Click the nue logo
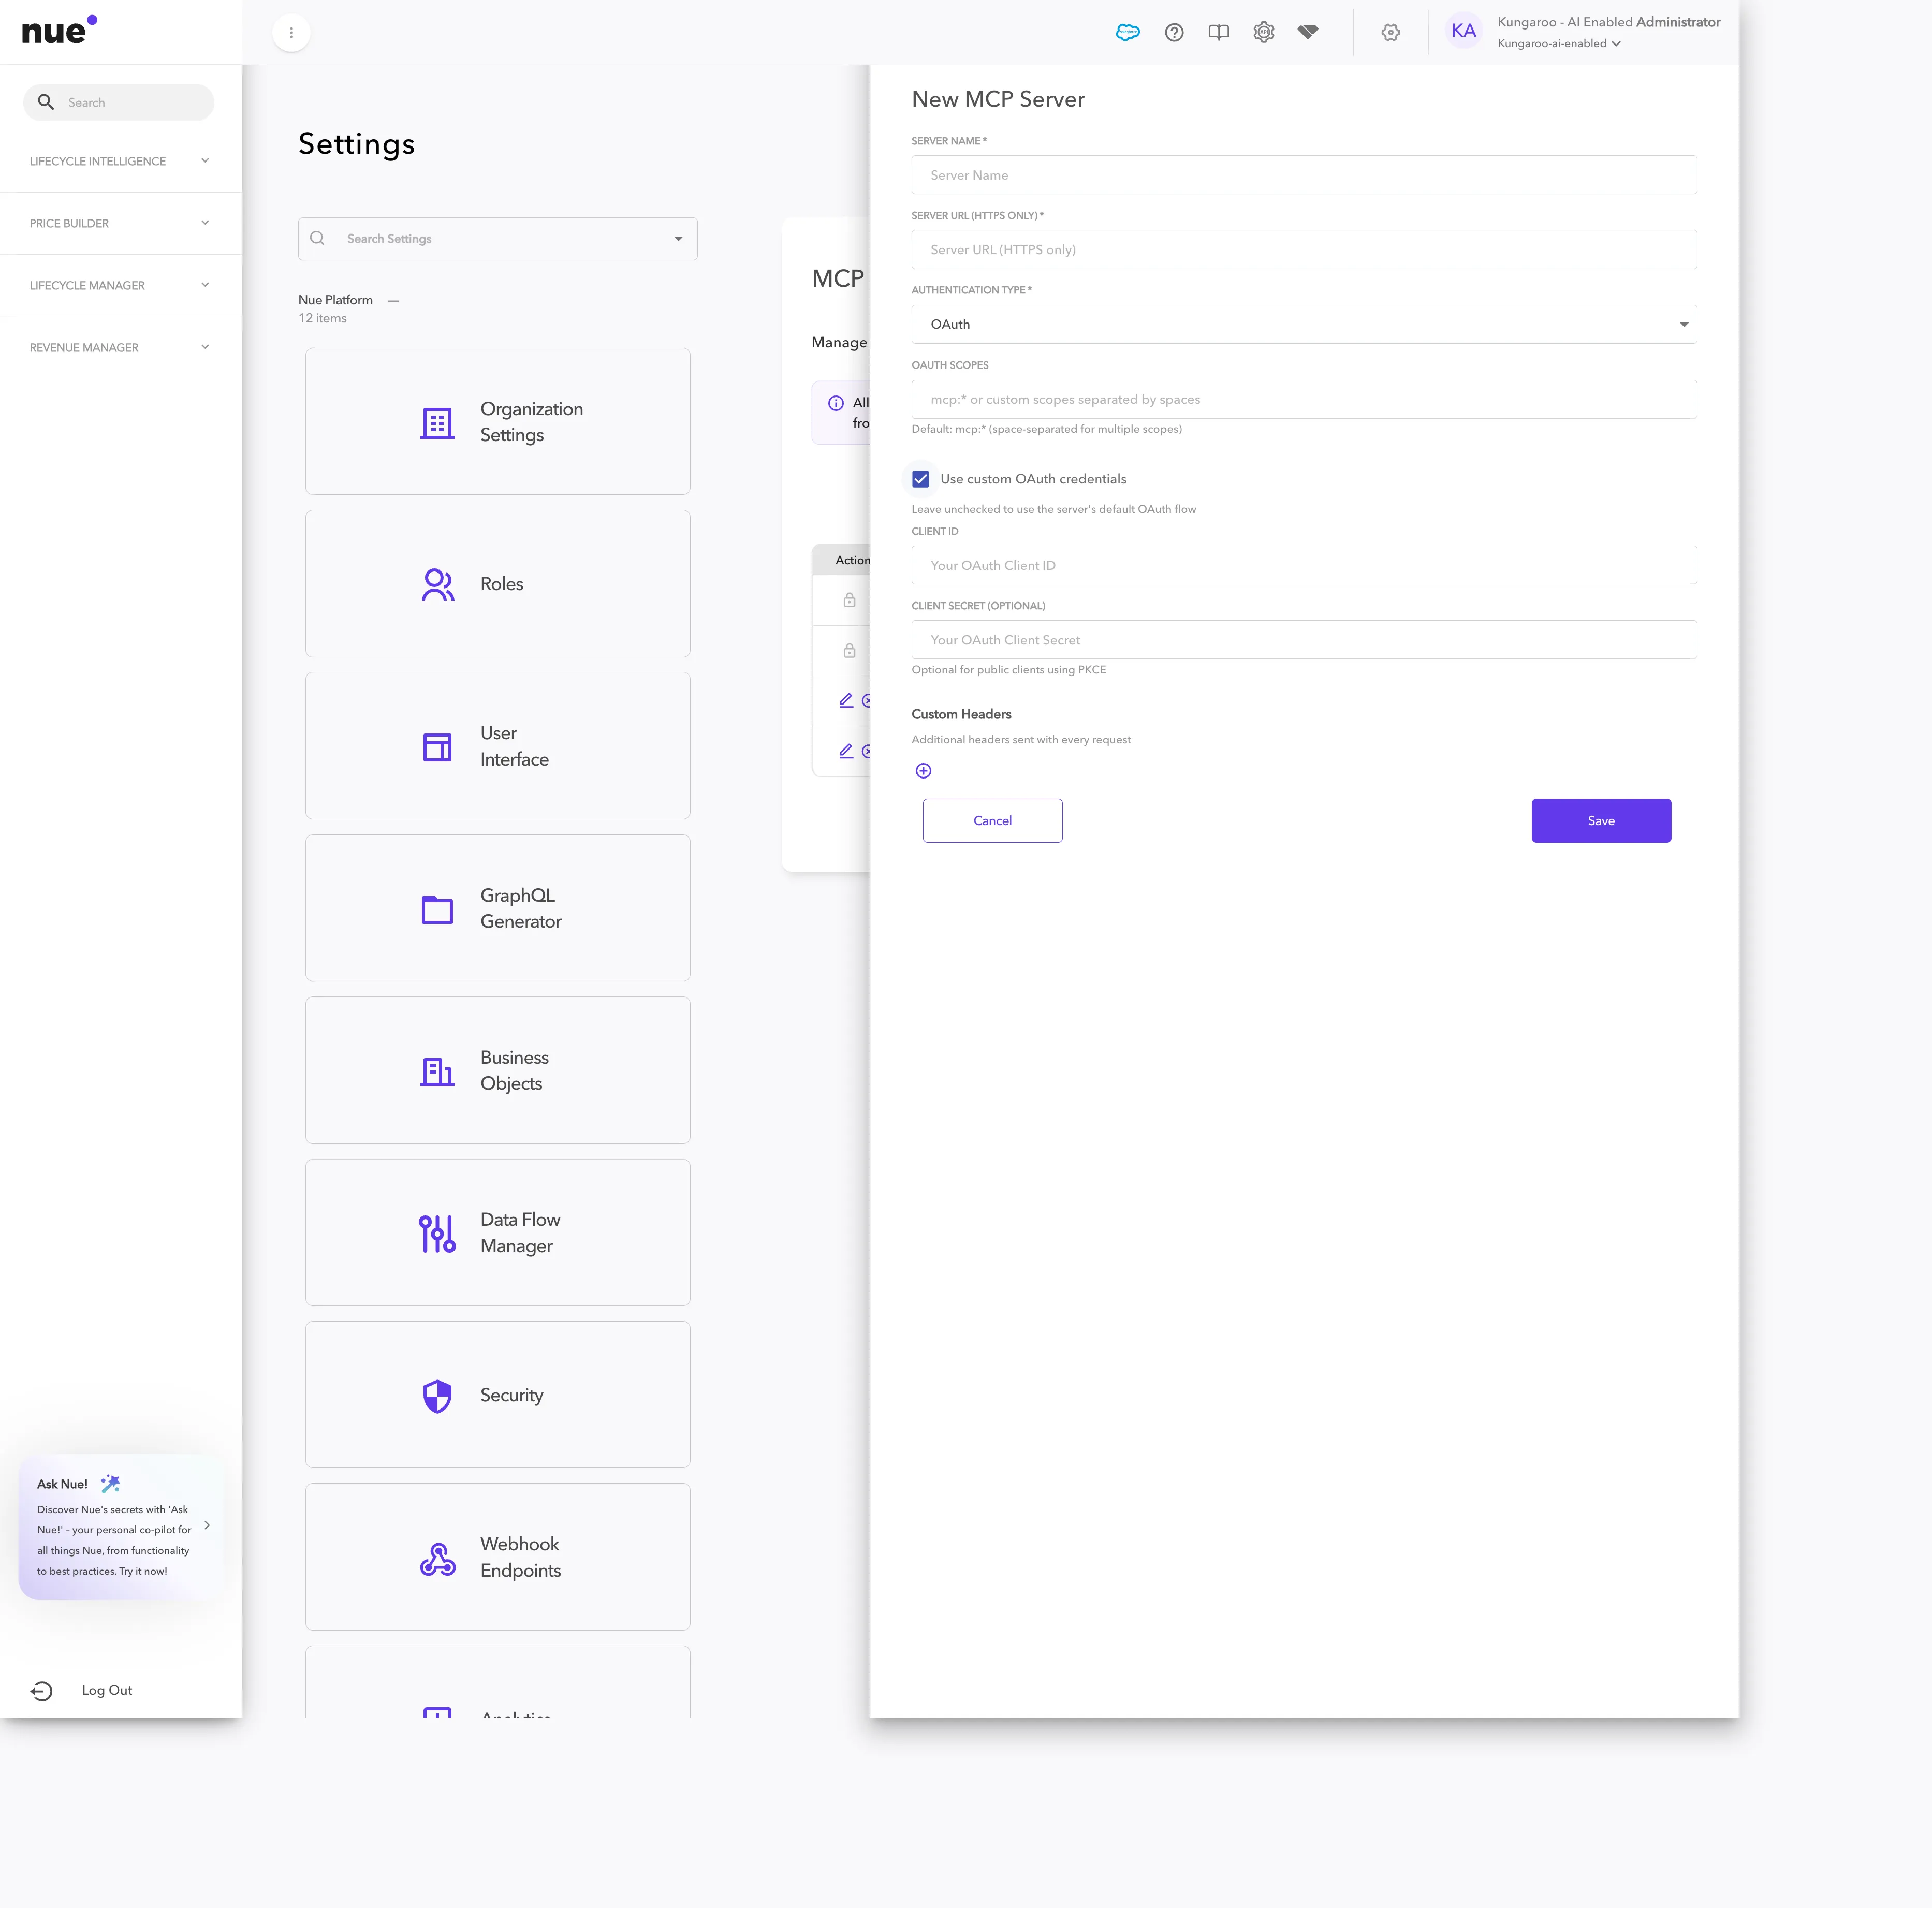1932x1908 pixels. (x=59, y=31)
